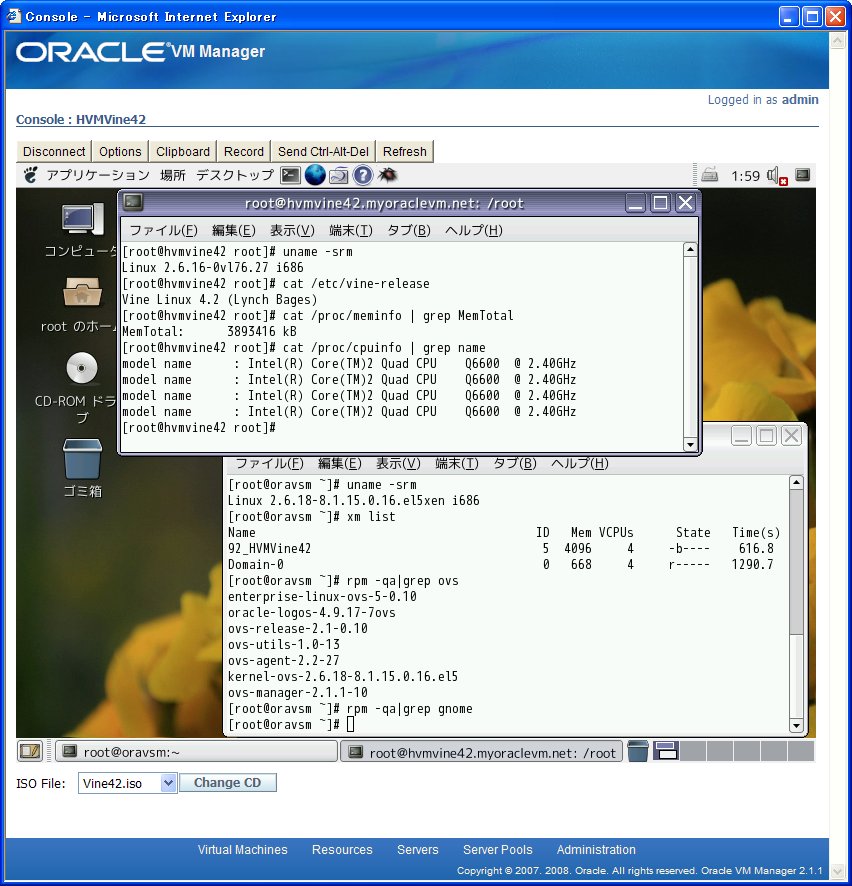Click the Change CD button
The height and width of the screenshot is (886, 852).
227,783
